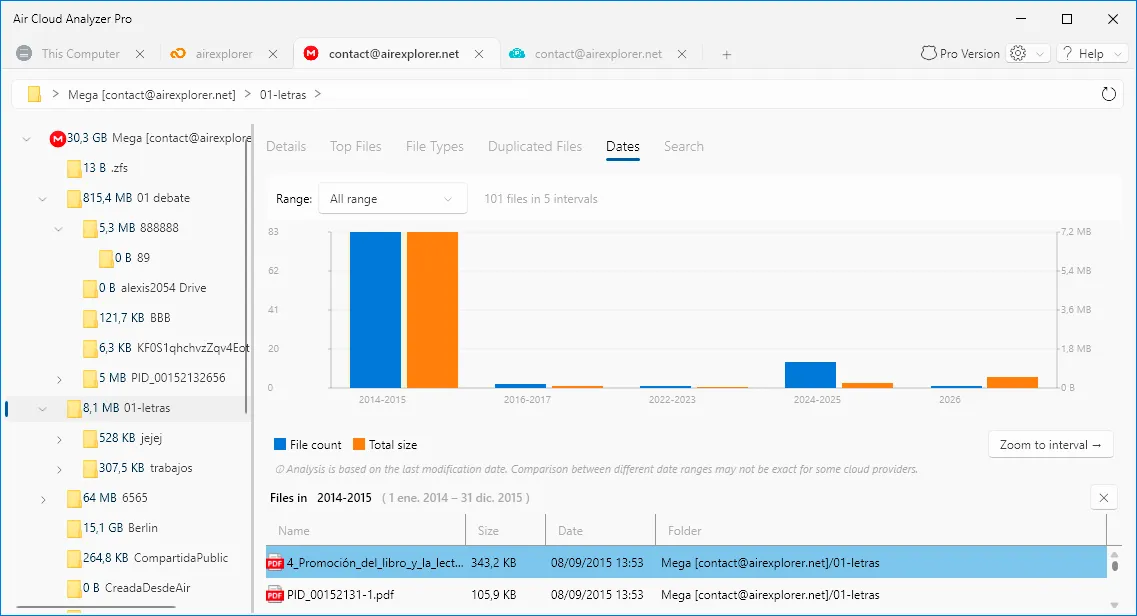
Task: Expand the 6565 folder
Action: click(43, 499)
